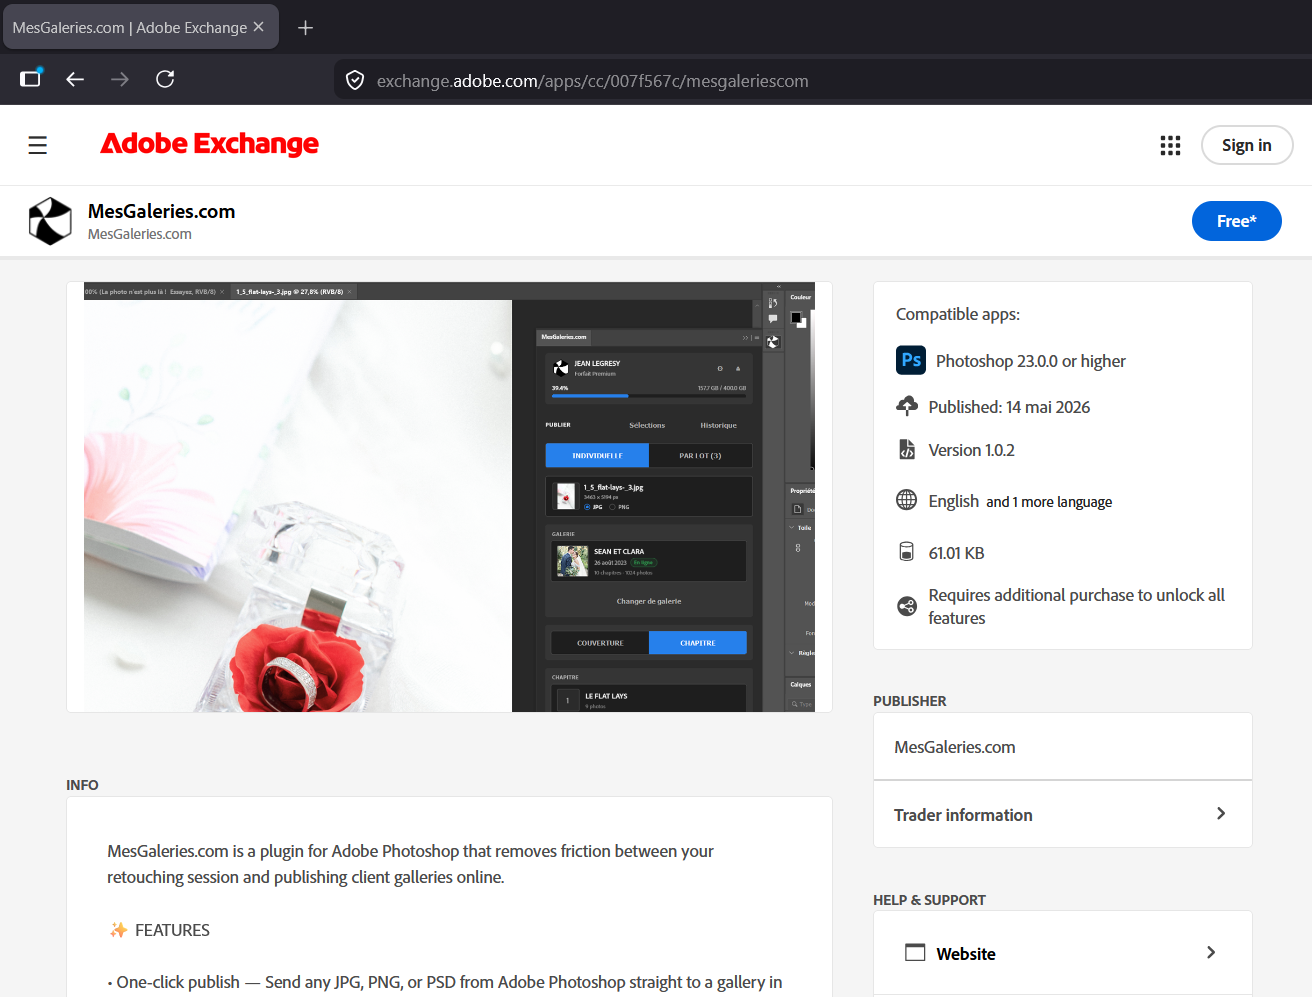Open the browser sidebar panel icon
This screenshot has height=997, width=1312.
tap(31, 78)
